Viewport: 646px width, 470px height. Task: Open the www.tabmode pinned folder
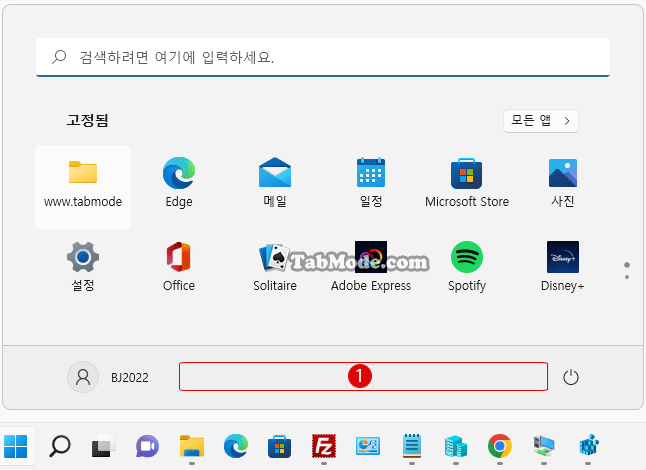83,187
